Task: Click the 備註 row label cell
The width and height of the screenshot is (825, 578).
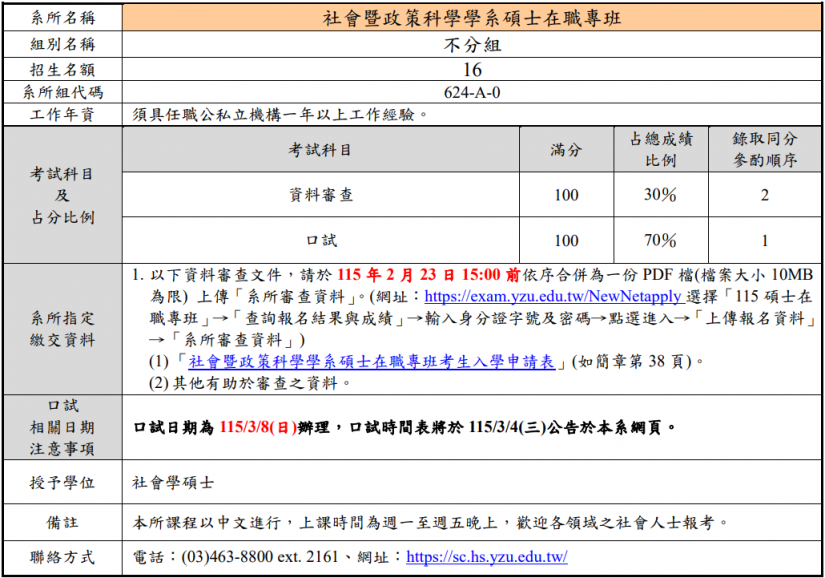Action: pos(62,522)
